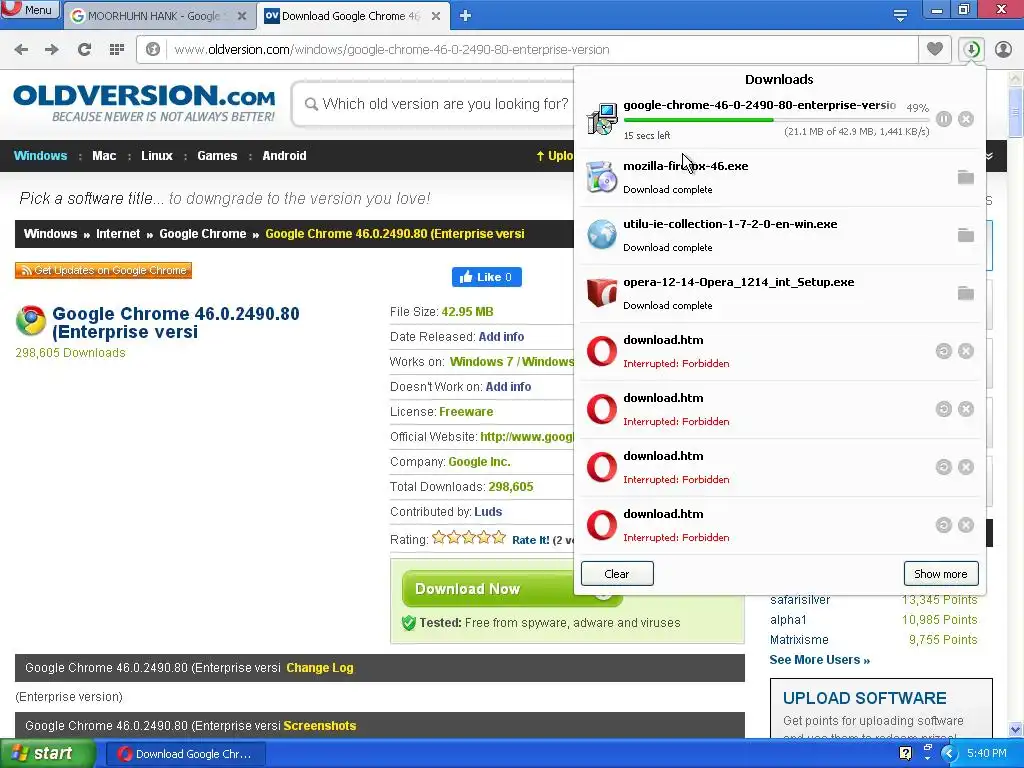Go to Google Chrome breadcrumb link

[x=202, y=234]
